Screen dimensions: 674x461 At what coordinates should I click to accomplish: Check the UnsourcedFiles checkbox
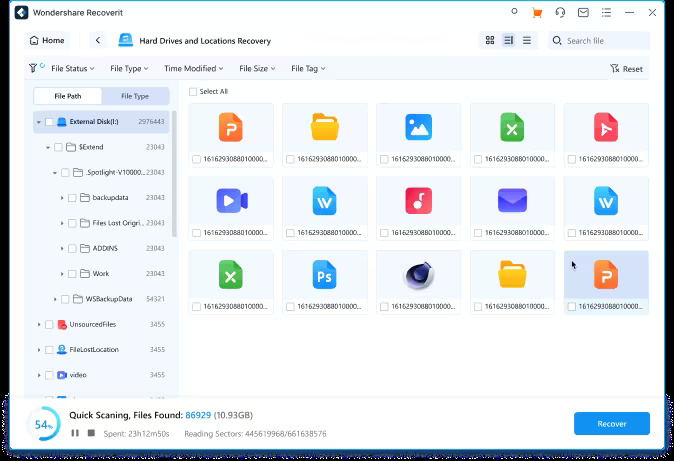point(49,324)
